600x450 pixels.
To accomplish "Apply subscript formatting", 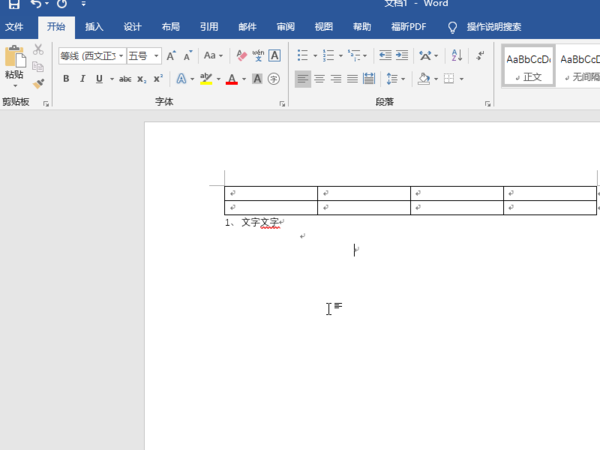I will coord(142,79).
